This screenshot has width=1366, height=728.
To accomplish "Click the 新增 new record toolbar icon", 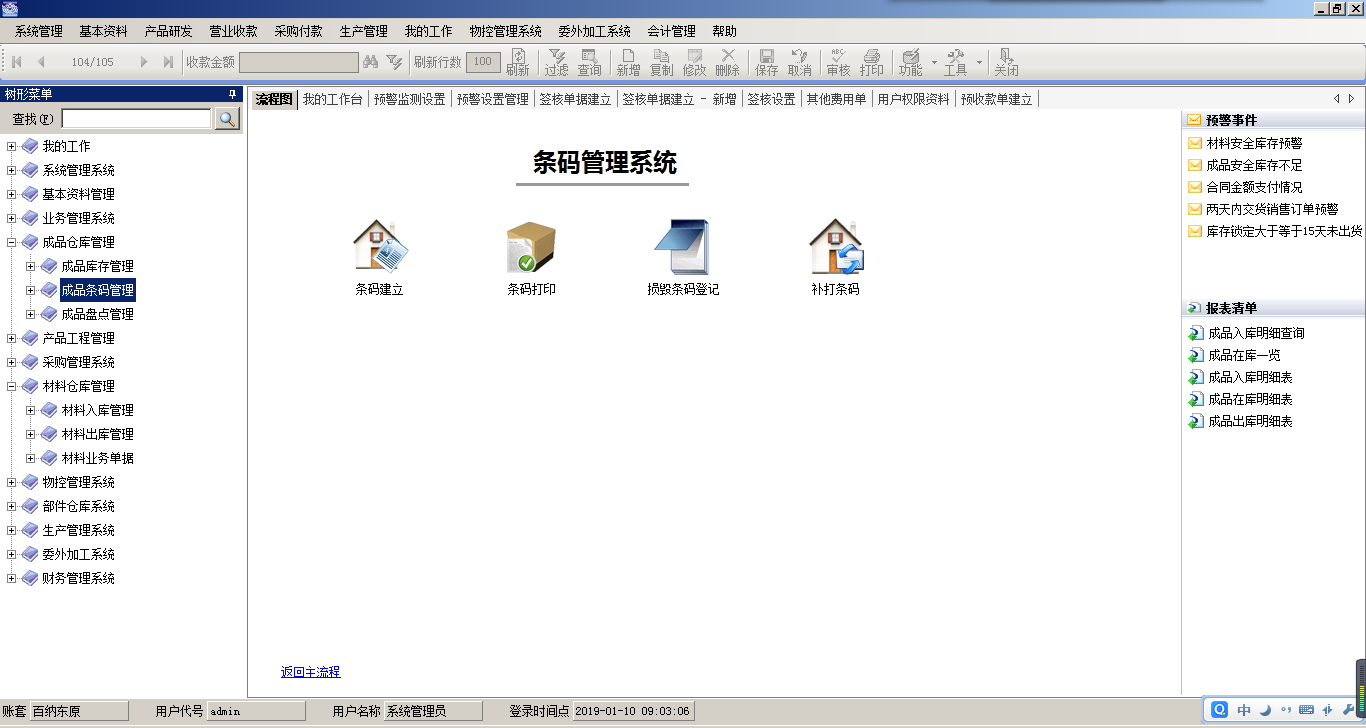I will click(627, 62).
